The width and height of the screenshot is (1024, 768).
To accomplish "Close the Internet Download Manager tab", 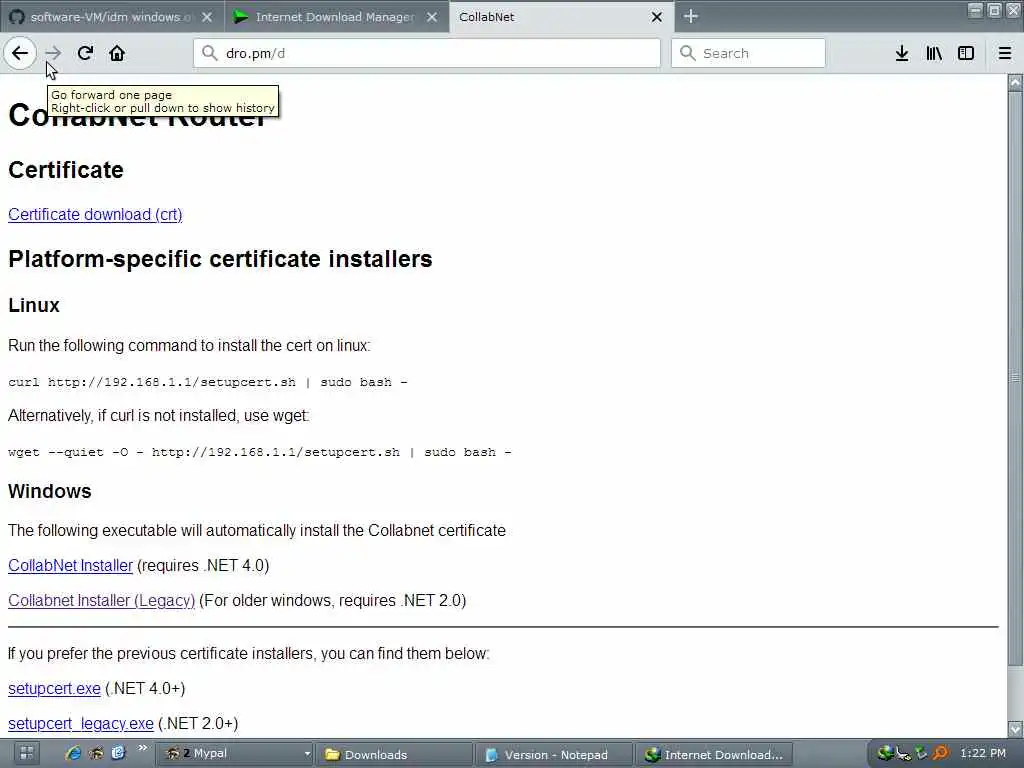I will 432,17.
